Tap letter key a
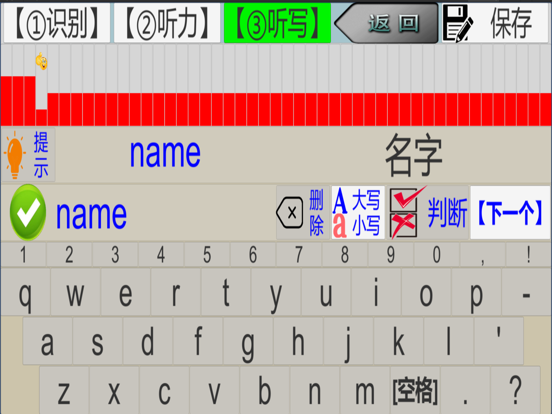 coord(48,341)
